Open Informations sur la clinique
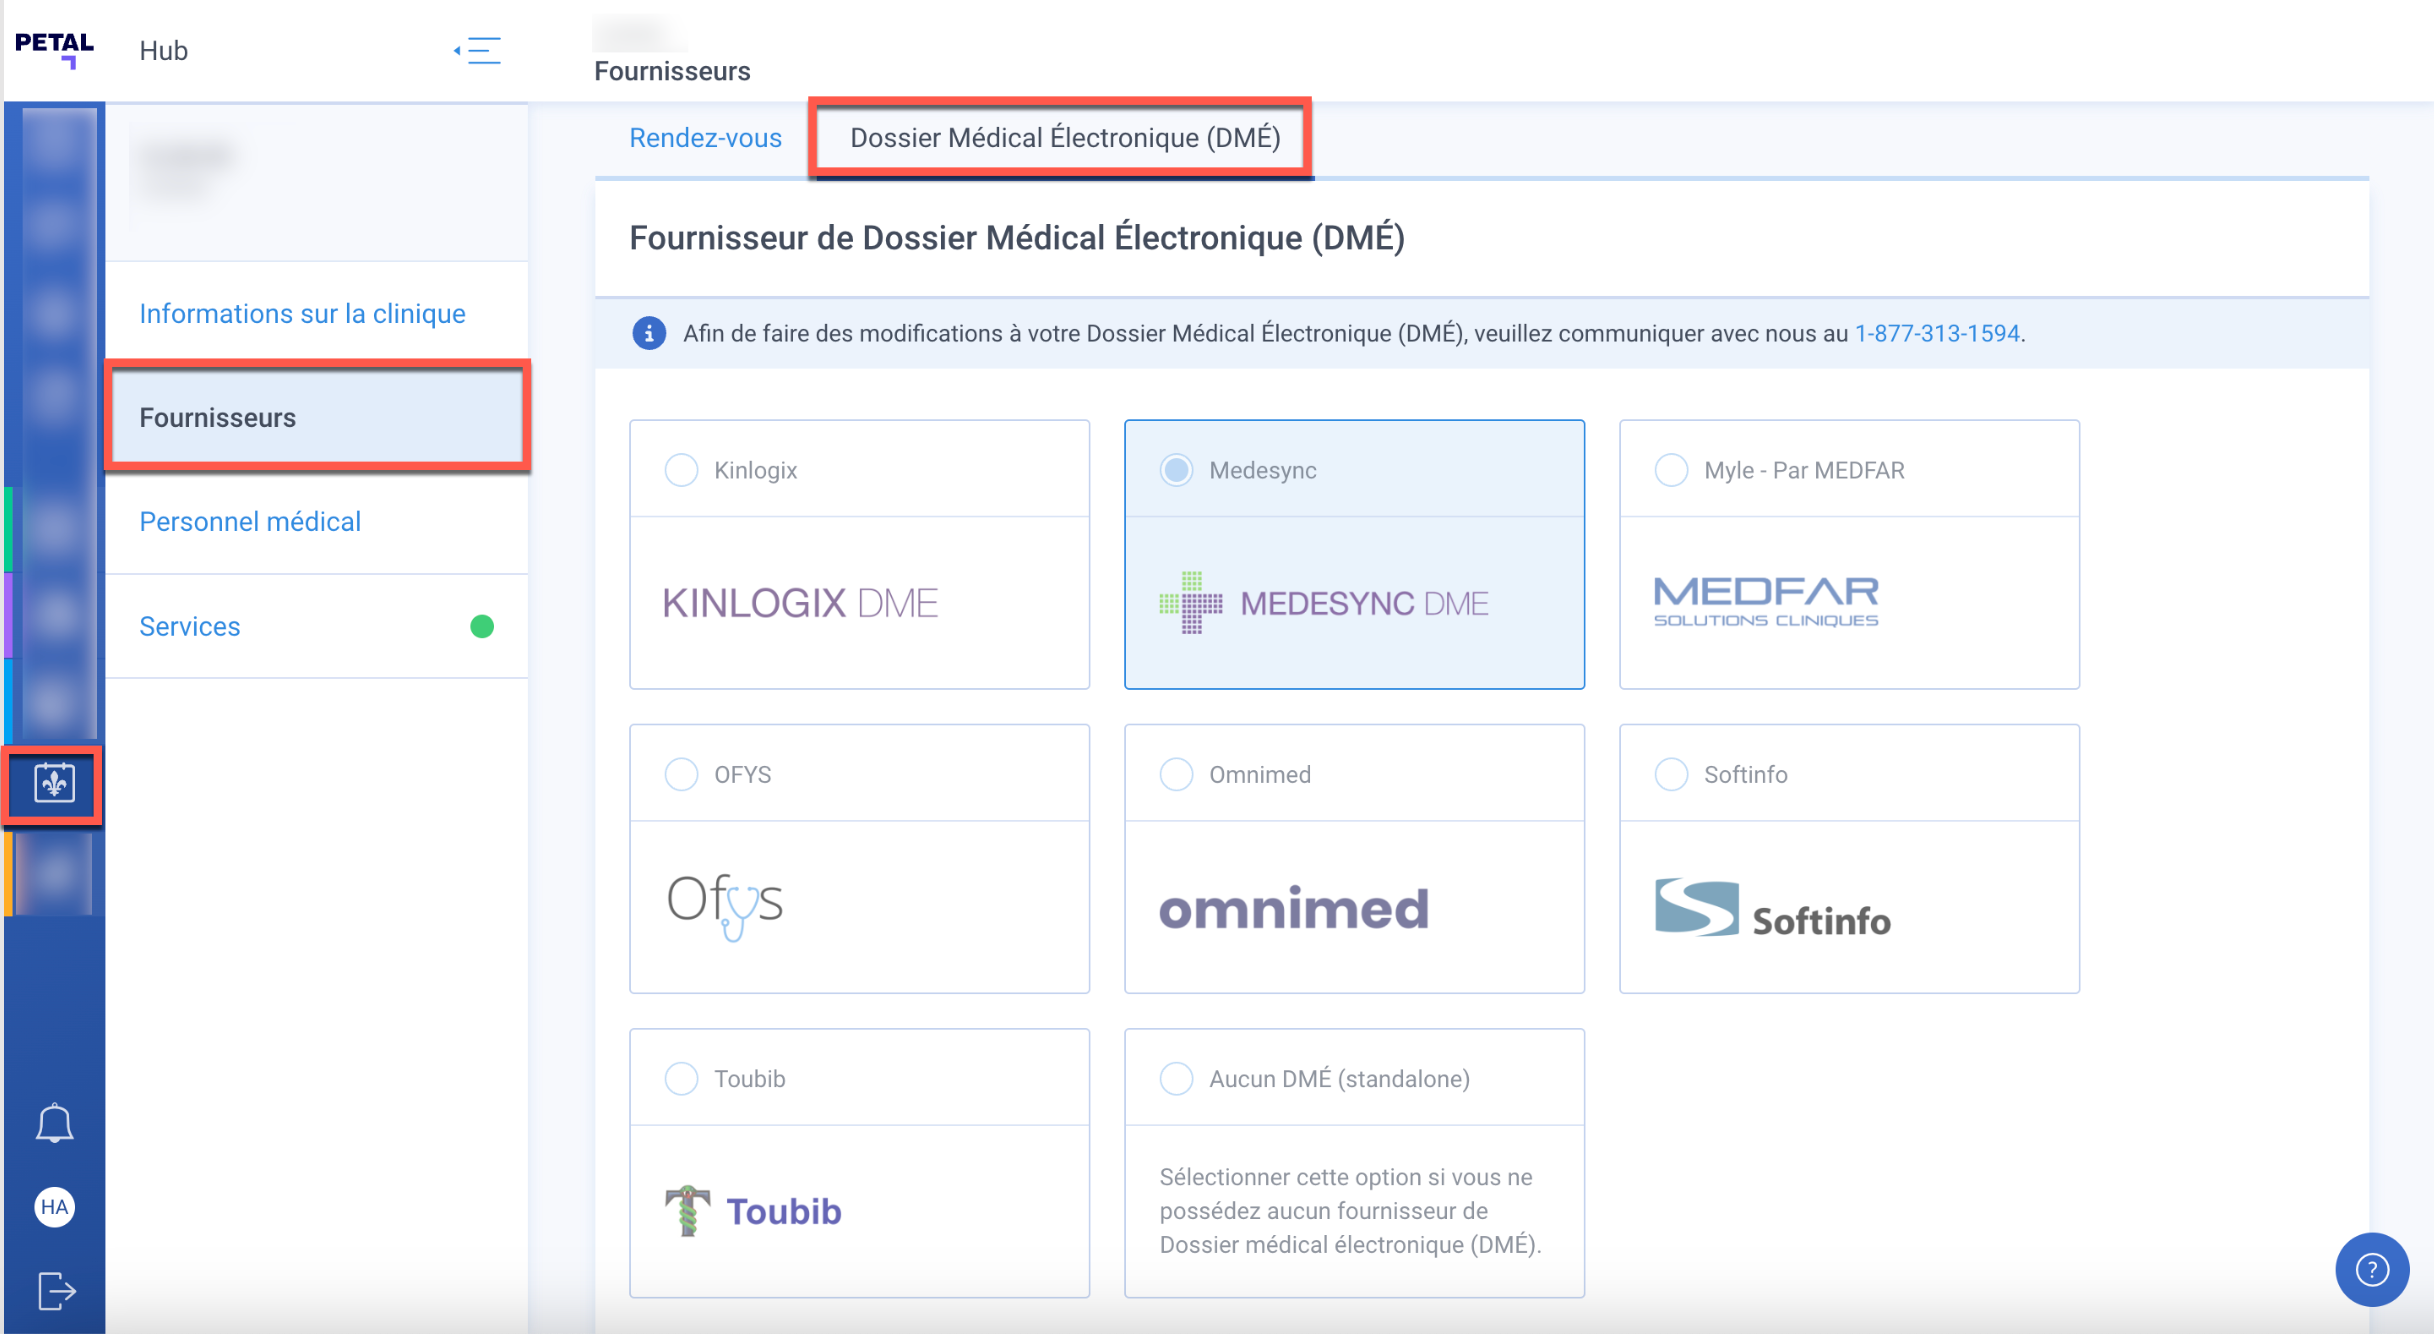Screen dimensions: 2434x1334 (316, 314)
